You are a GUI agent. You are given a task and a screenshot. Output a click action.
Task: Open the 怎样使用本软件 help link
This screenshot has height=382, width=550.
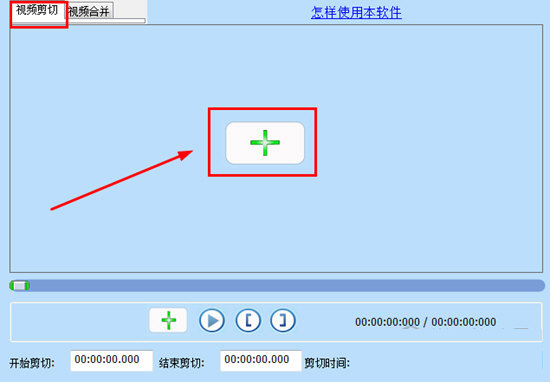356,13
